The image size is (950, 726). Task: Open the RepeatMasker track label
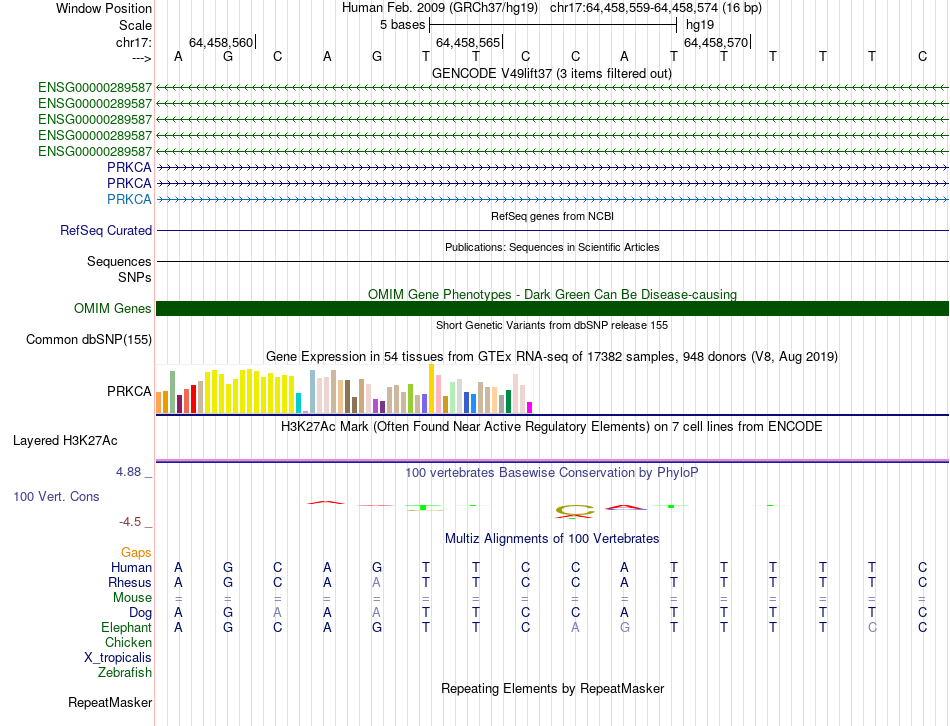110,702
